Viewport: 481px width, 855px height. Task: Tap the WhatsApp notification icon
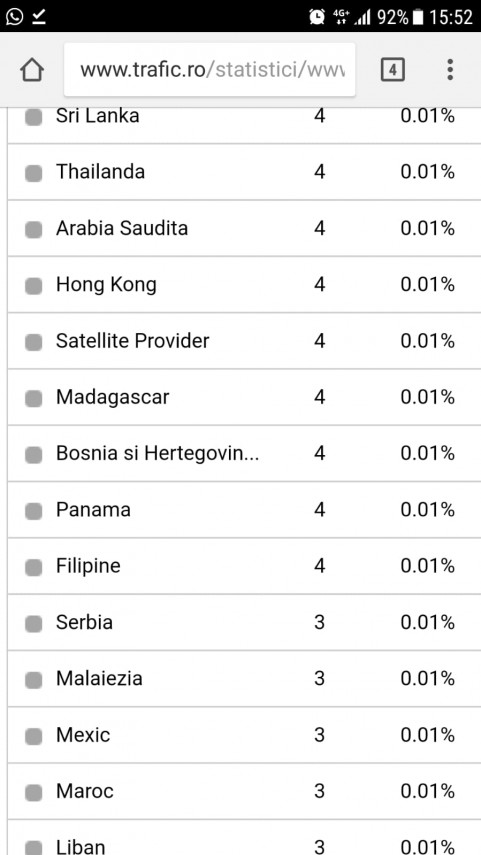coord(14,16)
